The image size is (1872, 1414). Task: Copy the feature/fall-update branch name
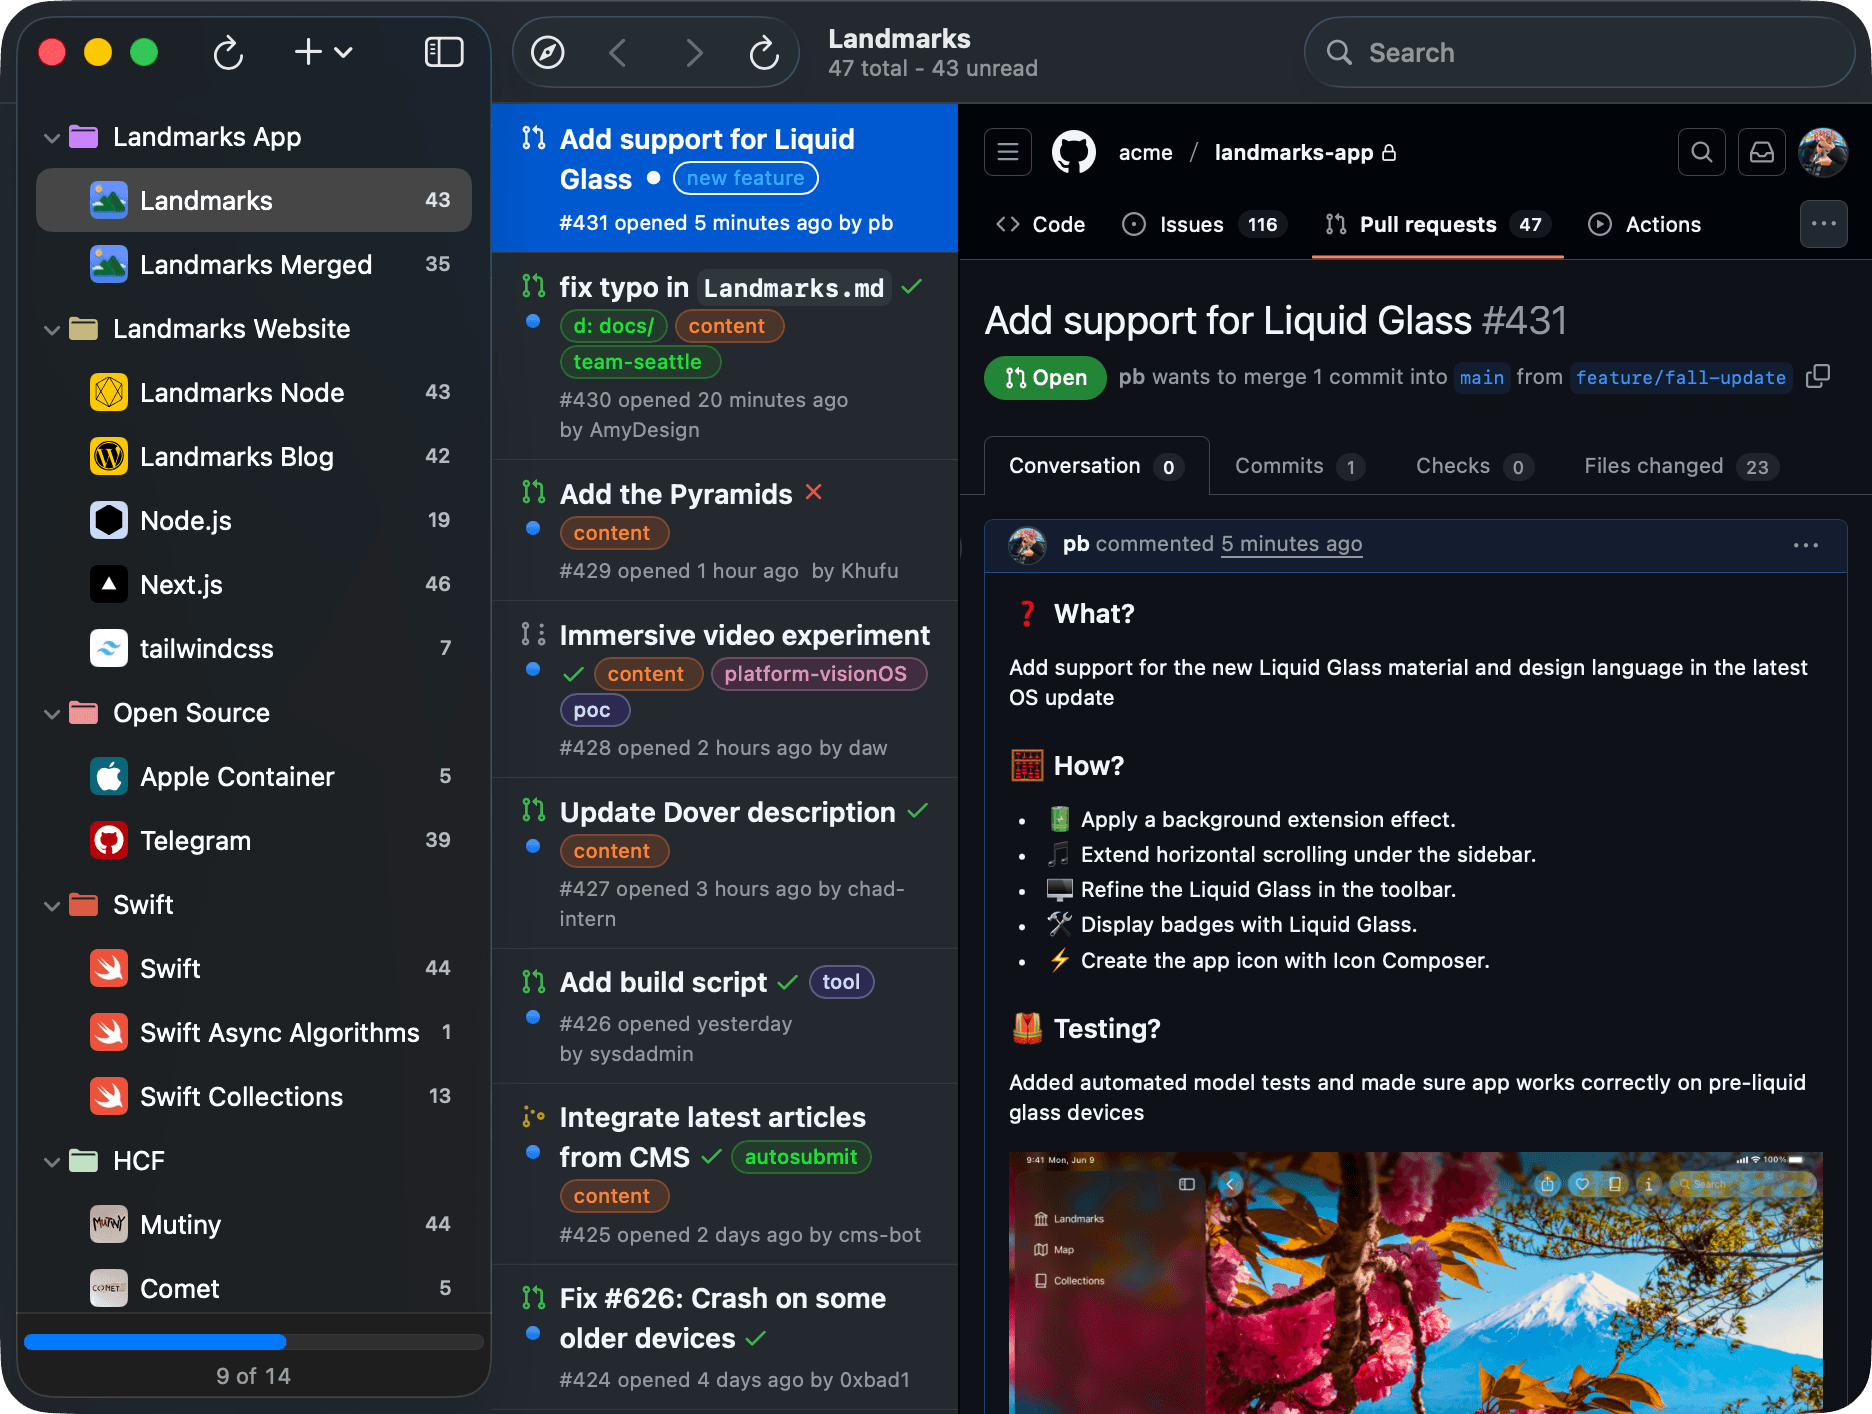point(1818,376)
